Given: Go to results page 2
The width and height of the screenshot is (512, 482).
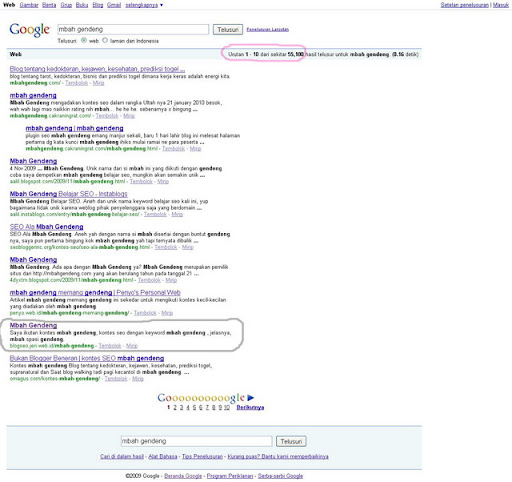Looking at the screenshot, I should pyautogui.click(x=175, y=407).
